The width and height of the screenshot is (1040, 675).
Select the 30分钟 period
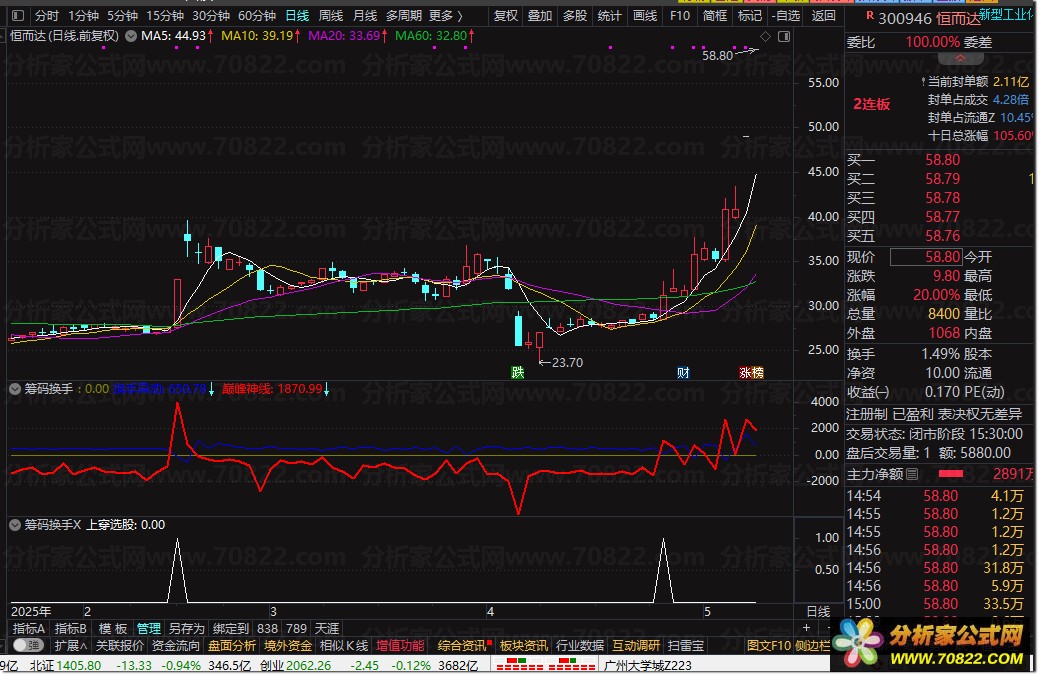211,15
